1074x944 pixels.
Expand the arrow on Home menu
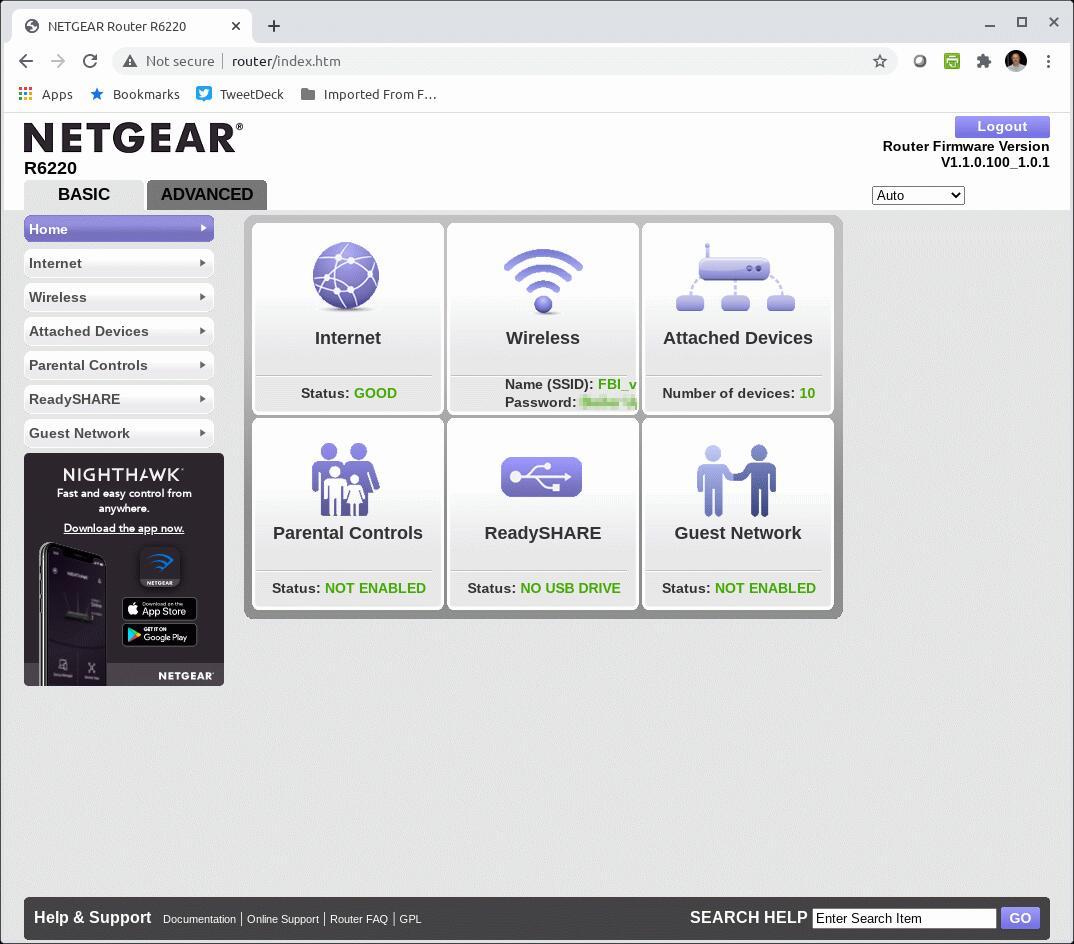(203, 228)
